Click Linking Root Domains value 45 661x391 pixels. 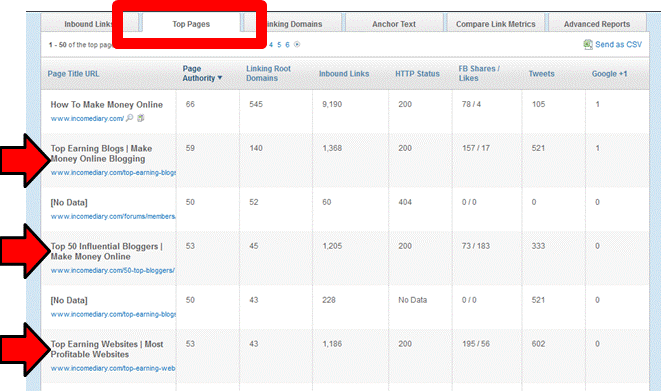click(253, 246)
